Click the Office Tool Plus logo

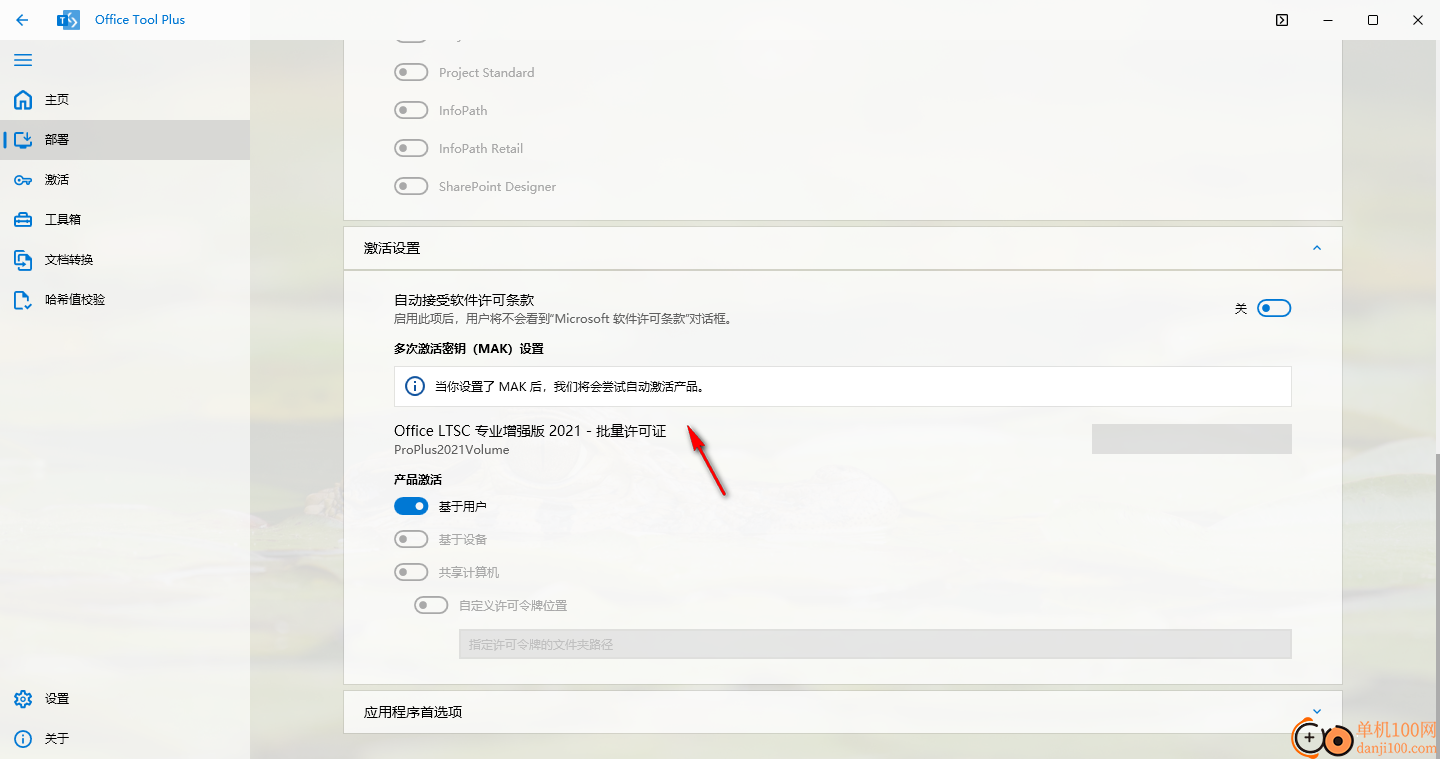point(68,20)
